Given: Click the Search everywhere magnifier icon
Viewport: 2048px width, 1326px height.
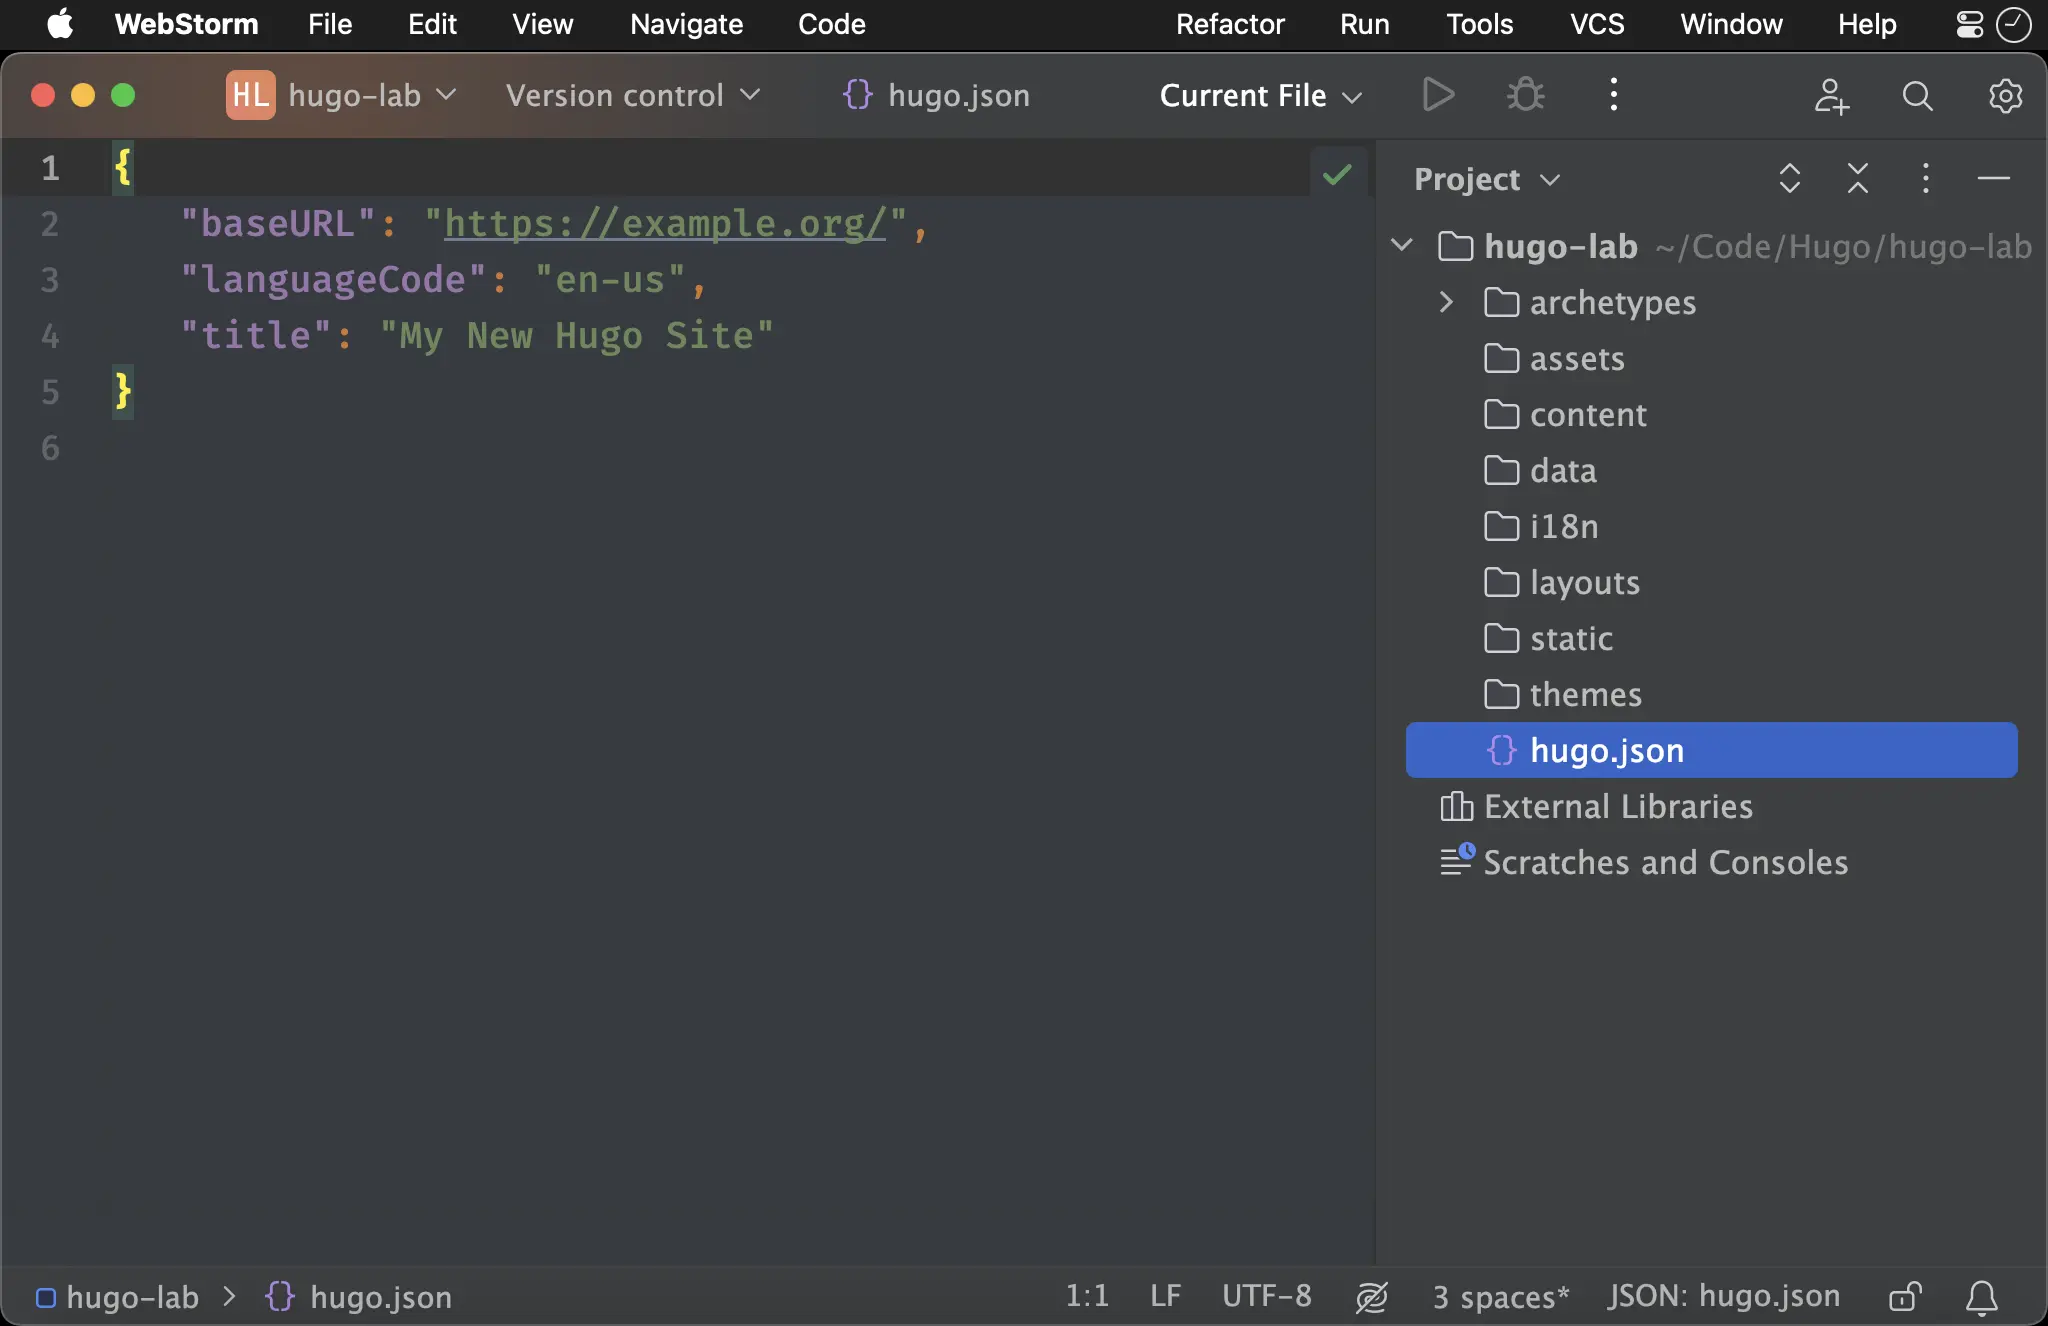Looking at the screenshot, I should (1918, 93).
